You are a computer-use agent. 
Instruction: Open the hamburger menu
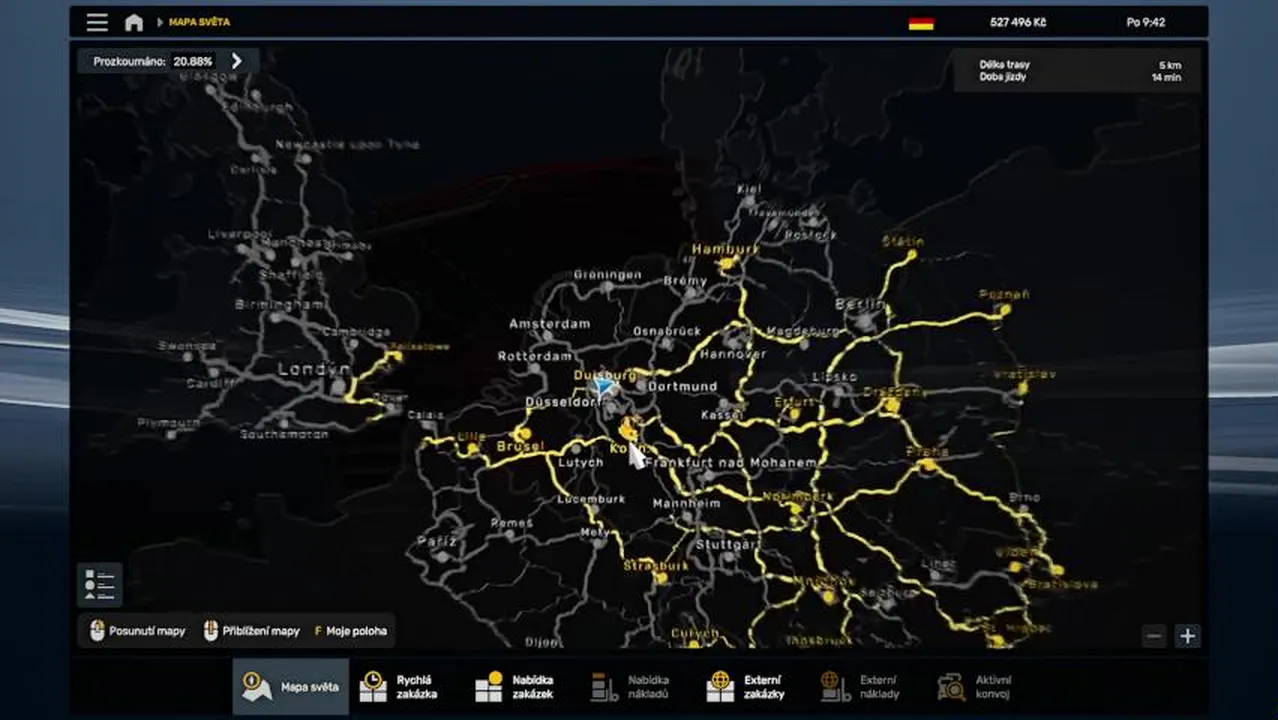coord(97,22)
